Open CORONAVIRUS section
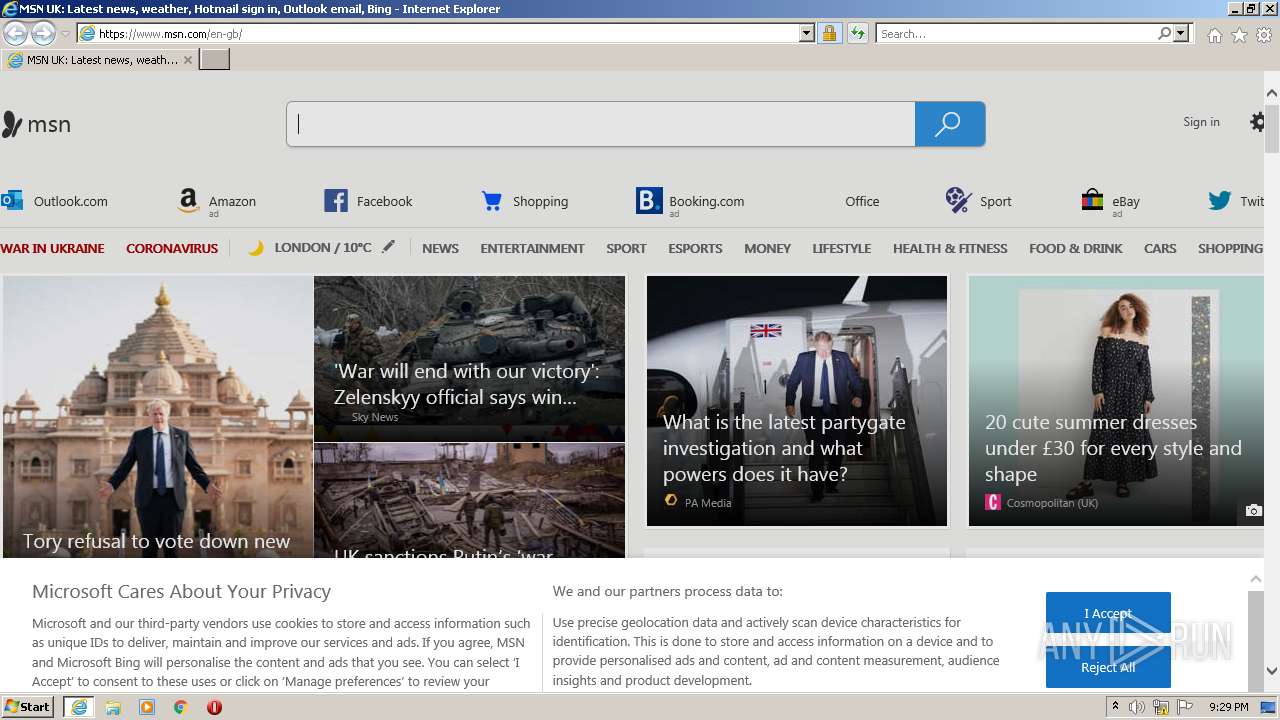Viewport: 1280px width, 720px height. (x=172, y=248)
